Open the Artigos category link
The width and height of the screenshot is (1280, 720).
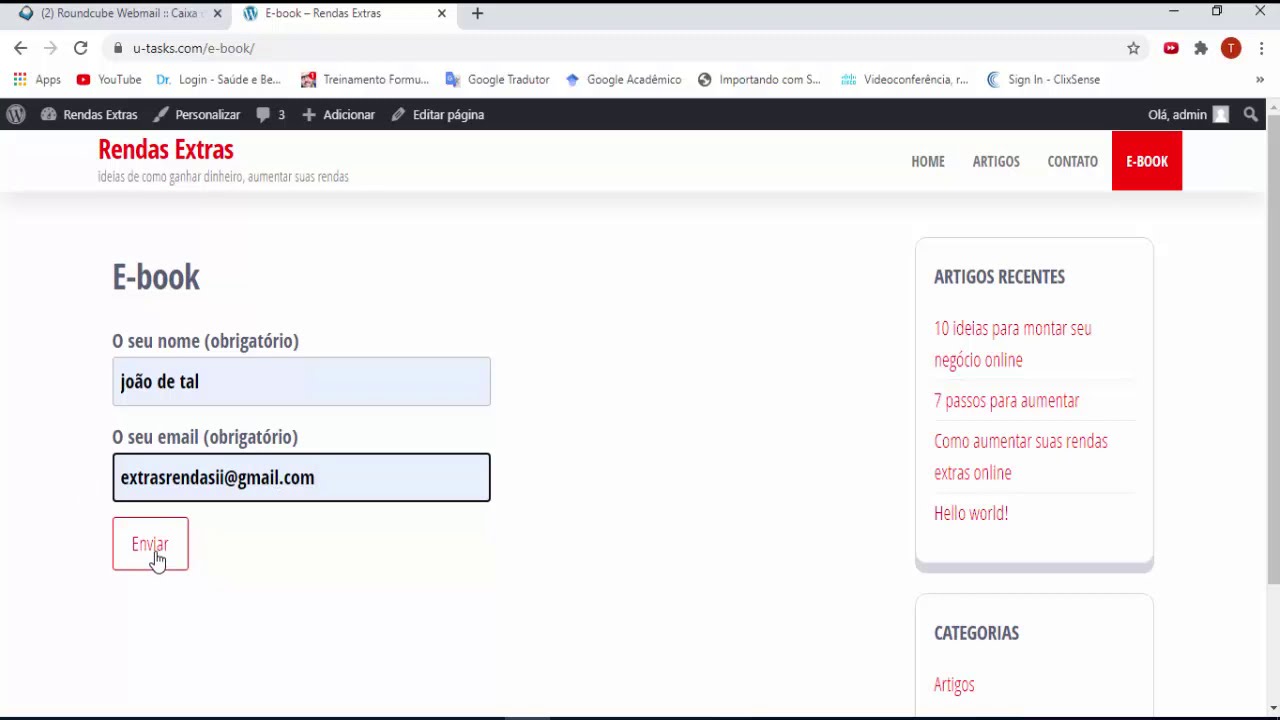click(x=954, y=685)
